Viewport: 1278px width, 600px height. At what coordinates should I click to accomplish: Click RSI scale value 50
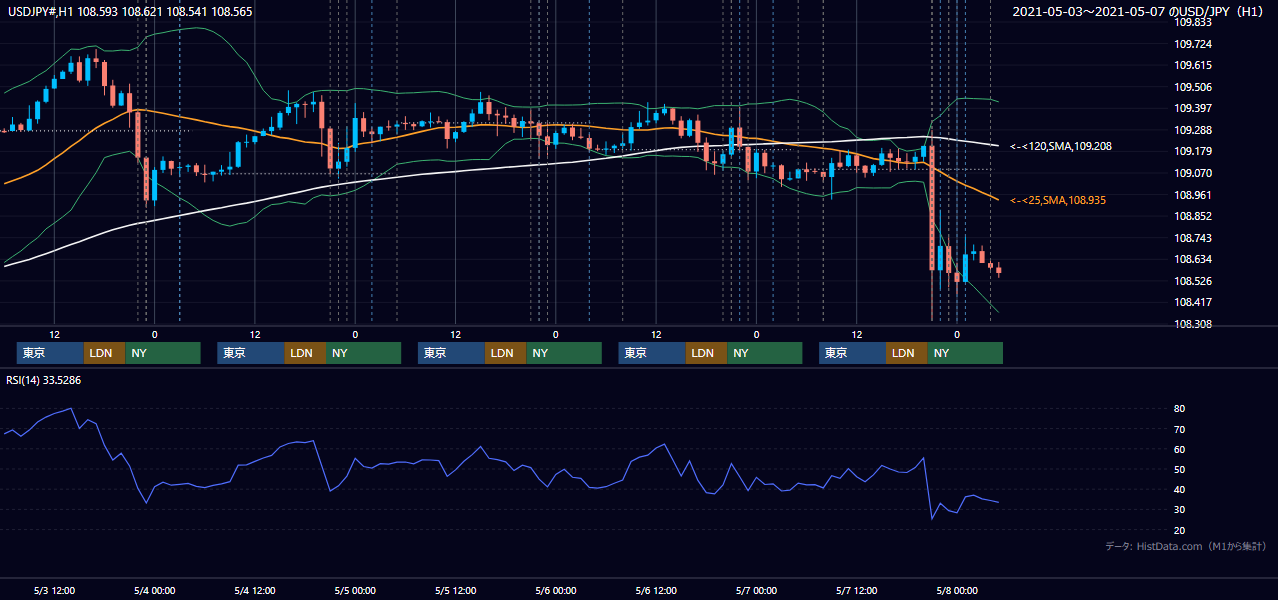point(1180,469)
